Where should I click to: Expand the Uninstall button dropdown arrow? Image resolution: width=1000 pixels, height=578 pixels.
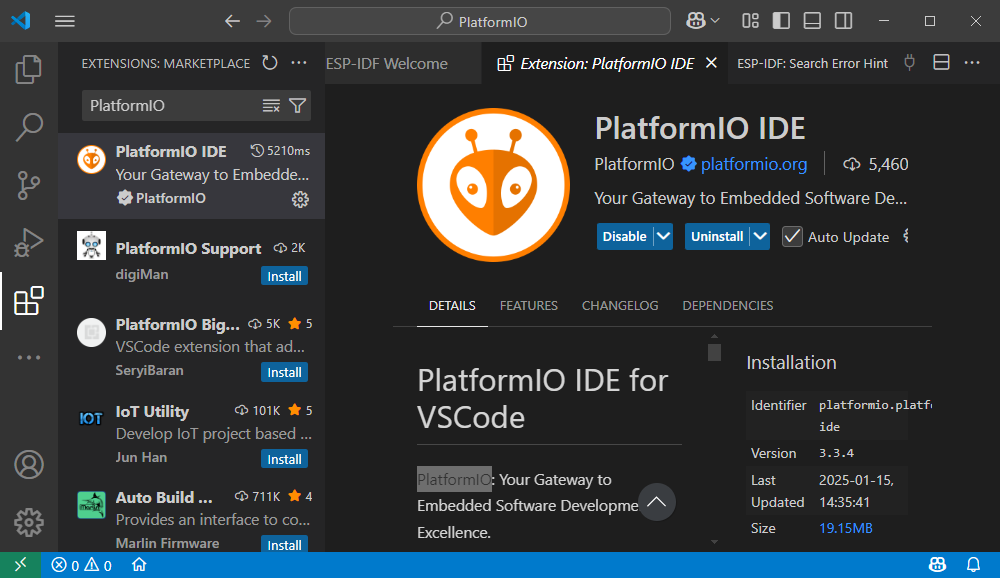pyautogui.click(x=760, y=237)
